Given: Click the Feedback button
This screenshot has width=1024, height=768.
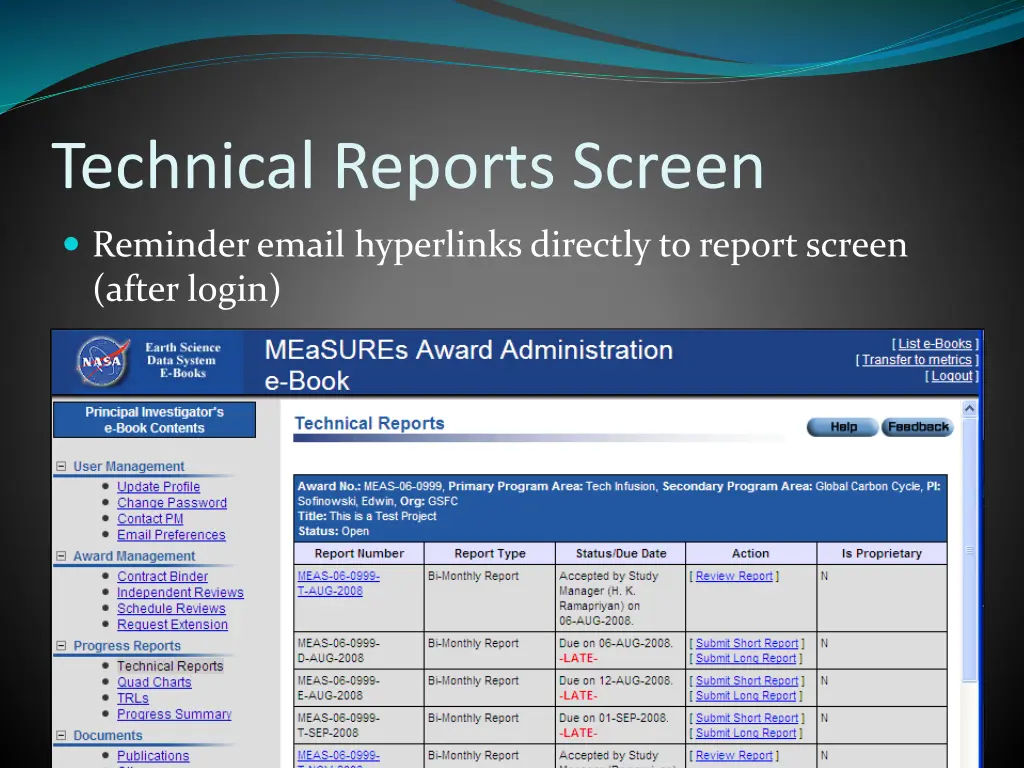Looking at the screenshot, I should coord(917,427).
